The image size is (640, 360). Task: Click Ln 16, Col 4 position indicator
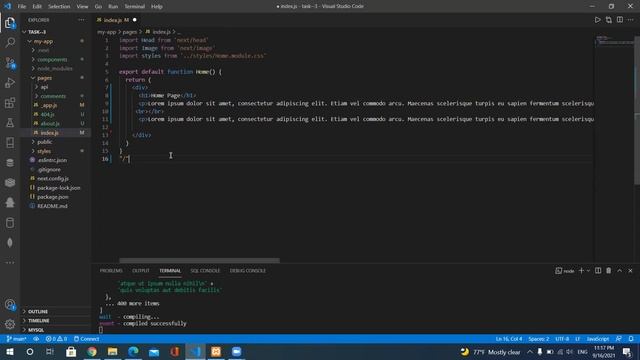509,339
